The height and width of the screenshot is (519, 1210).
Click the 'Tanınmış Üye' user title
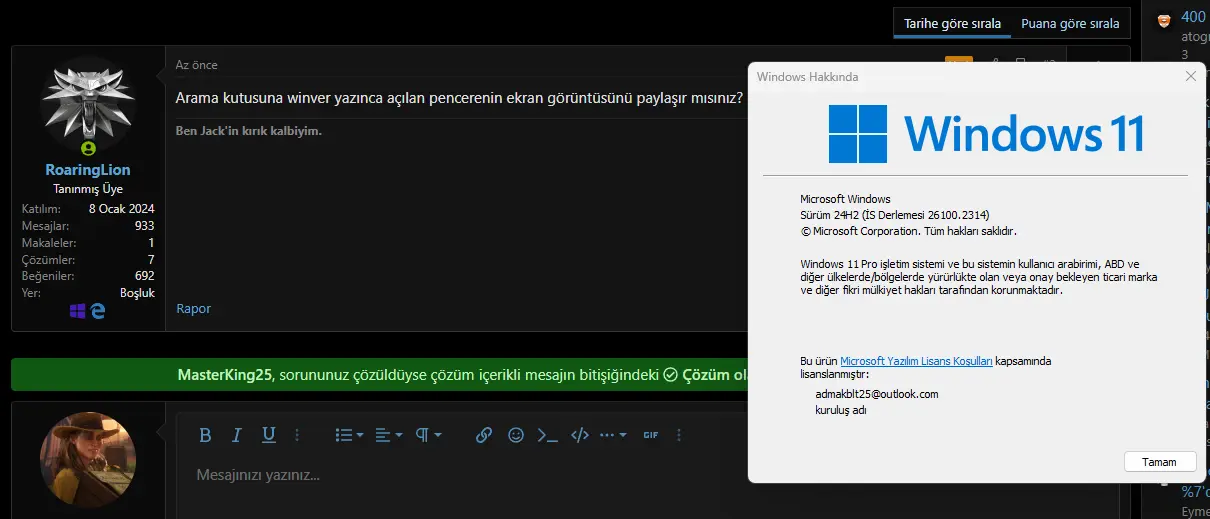(x=88, y=189)
